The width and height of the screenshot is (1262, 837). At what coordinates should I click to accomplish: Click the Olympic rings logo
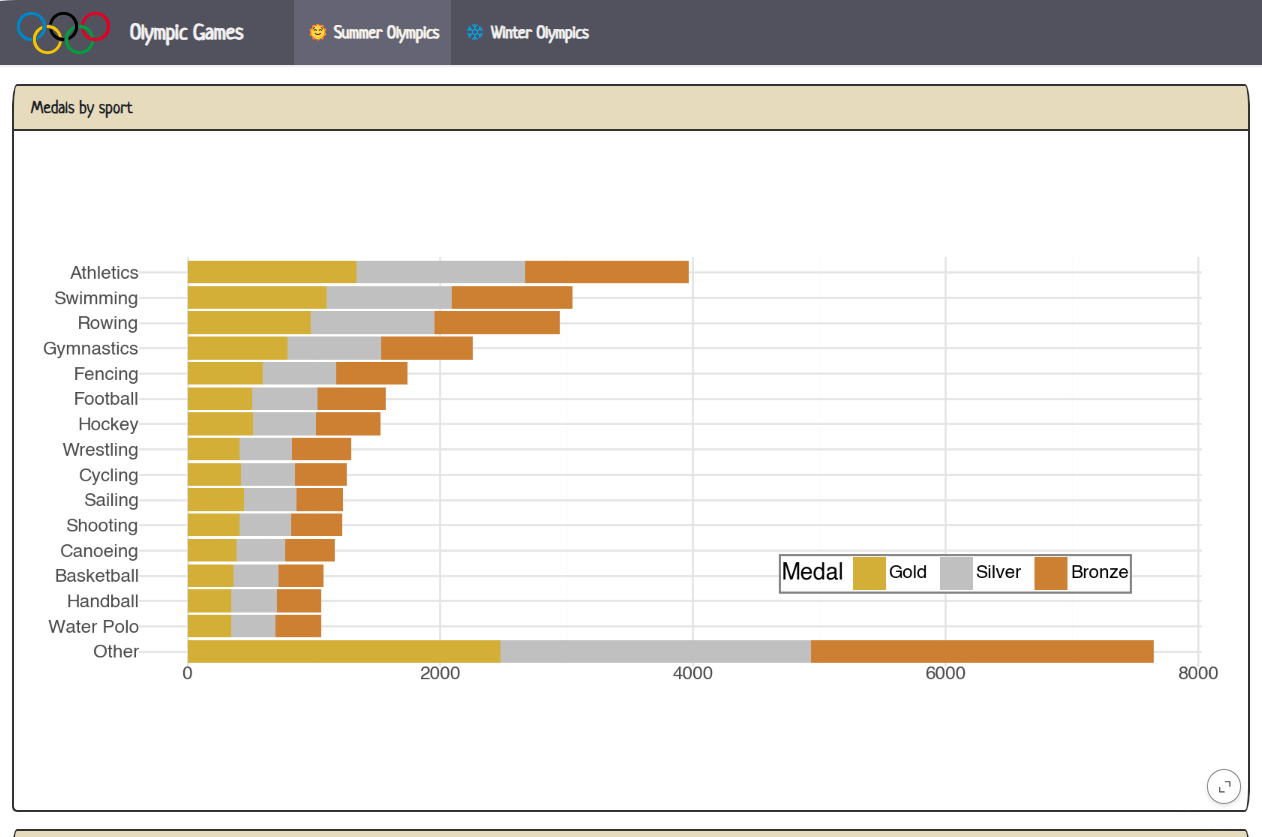[63, 32]
